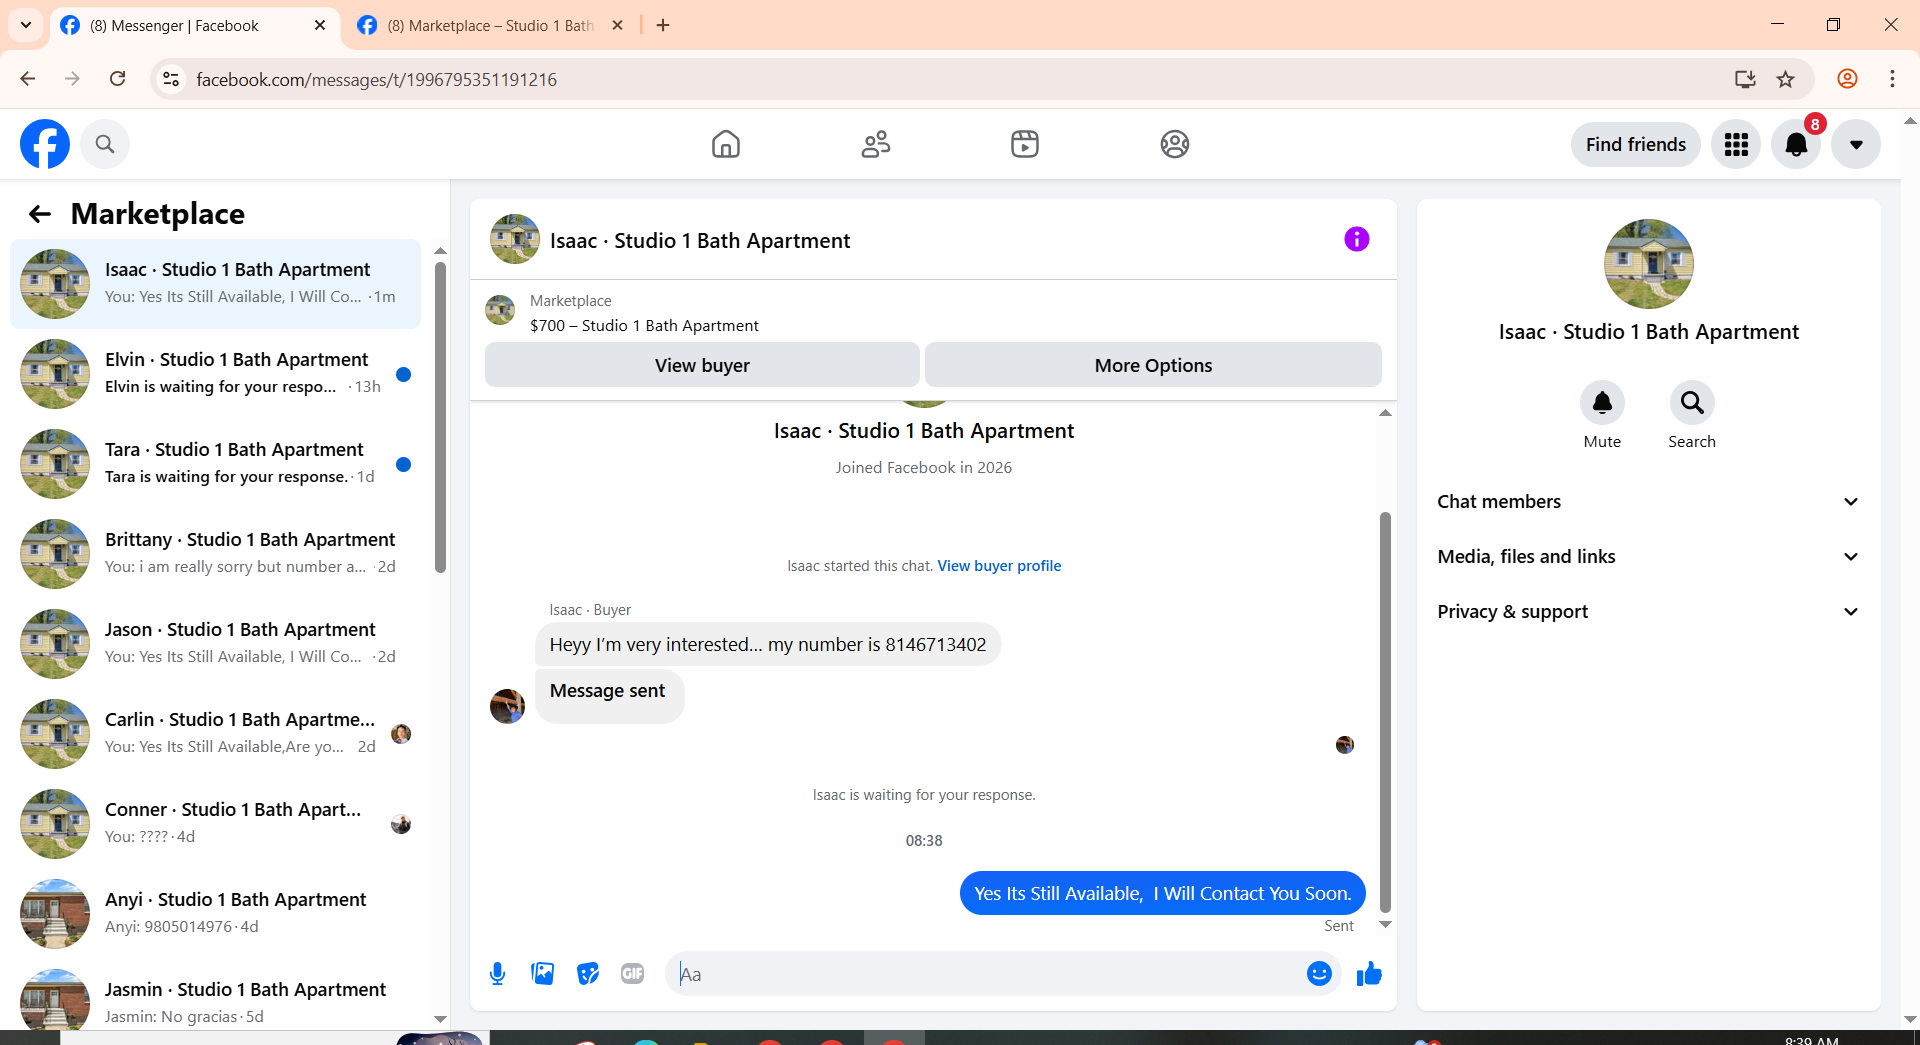
Task: Open emoji picker smiley icon
Action: pyautogui.click(x=1319, y=974)
